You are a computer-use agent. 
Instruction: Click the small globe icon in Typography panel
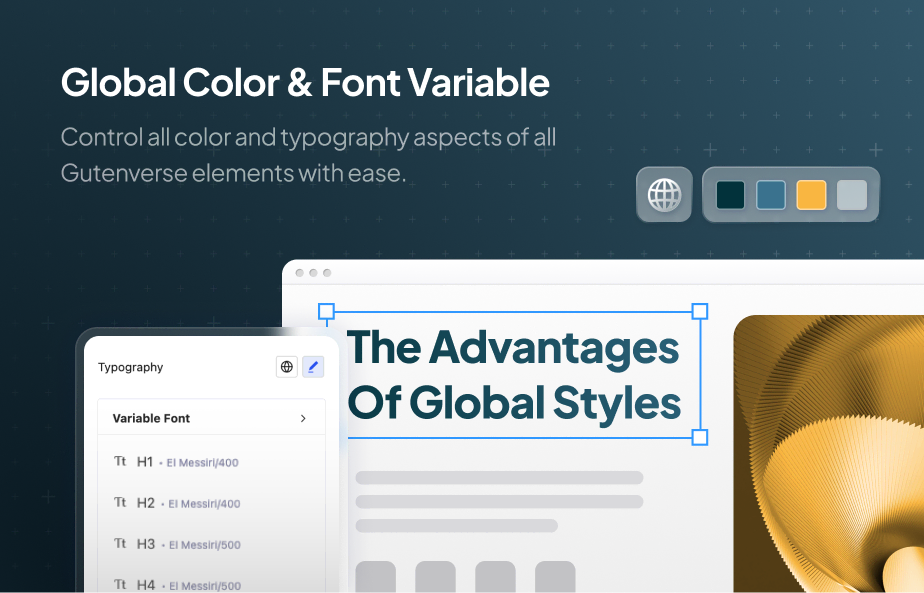[x=287, y=367]
